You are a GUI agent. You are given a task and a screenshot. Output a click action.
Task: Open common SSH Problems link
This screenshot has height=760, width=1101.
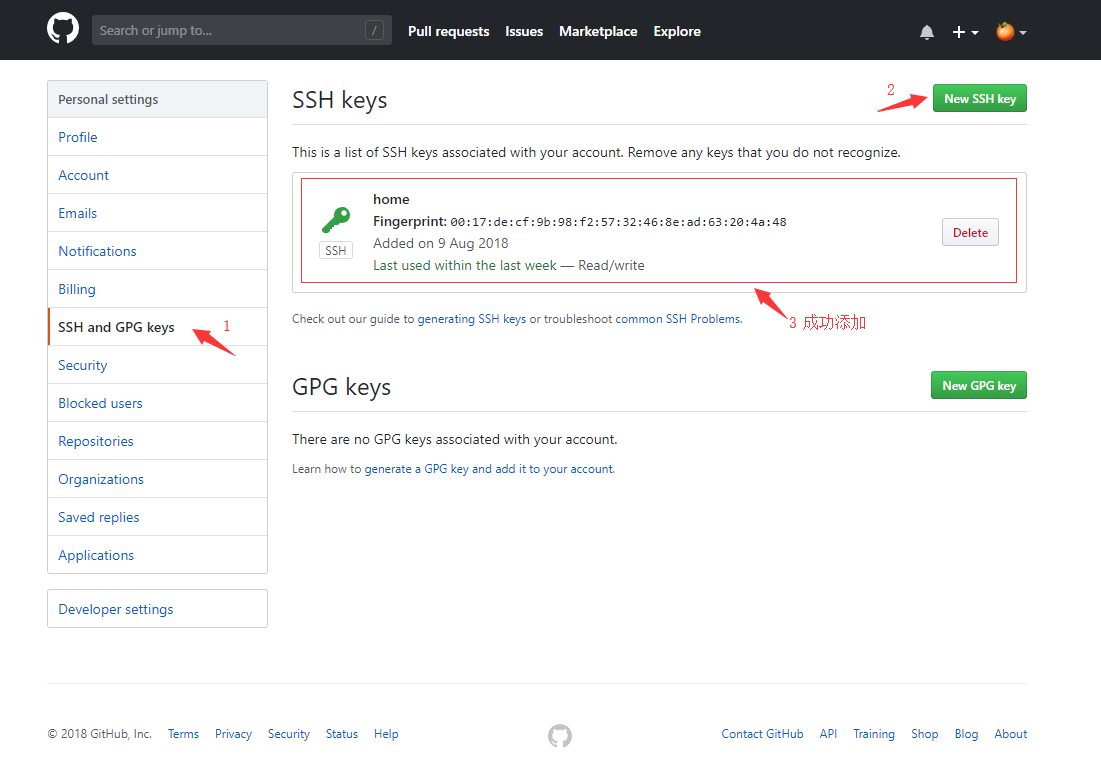click(x=677, y=319)
